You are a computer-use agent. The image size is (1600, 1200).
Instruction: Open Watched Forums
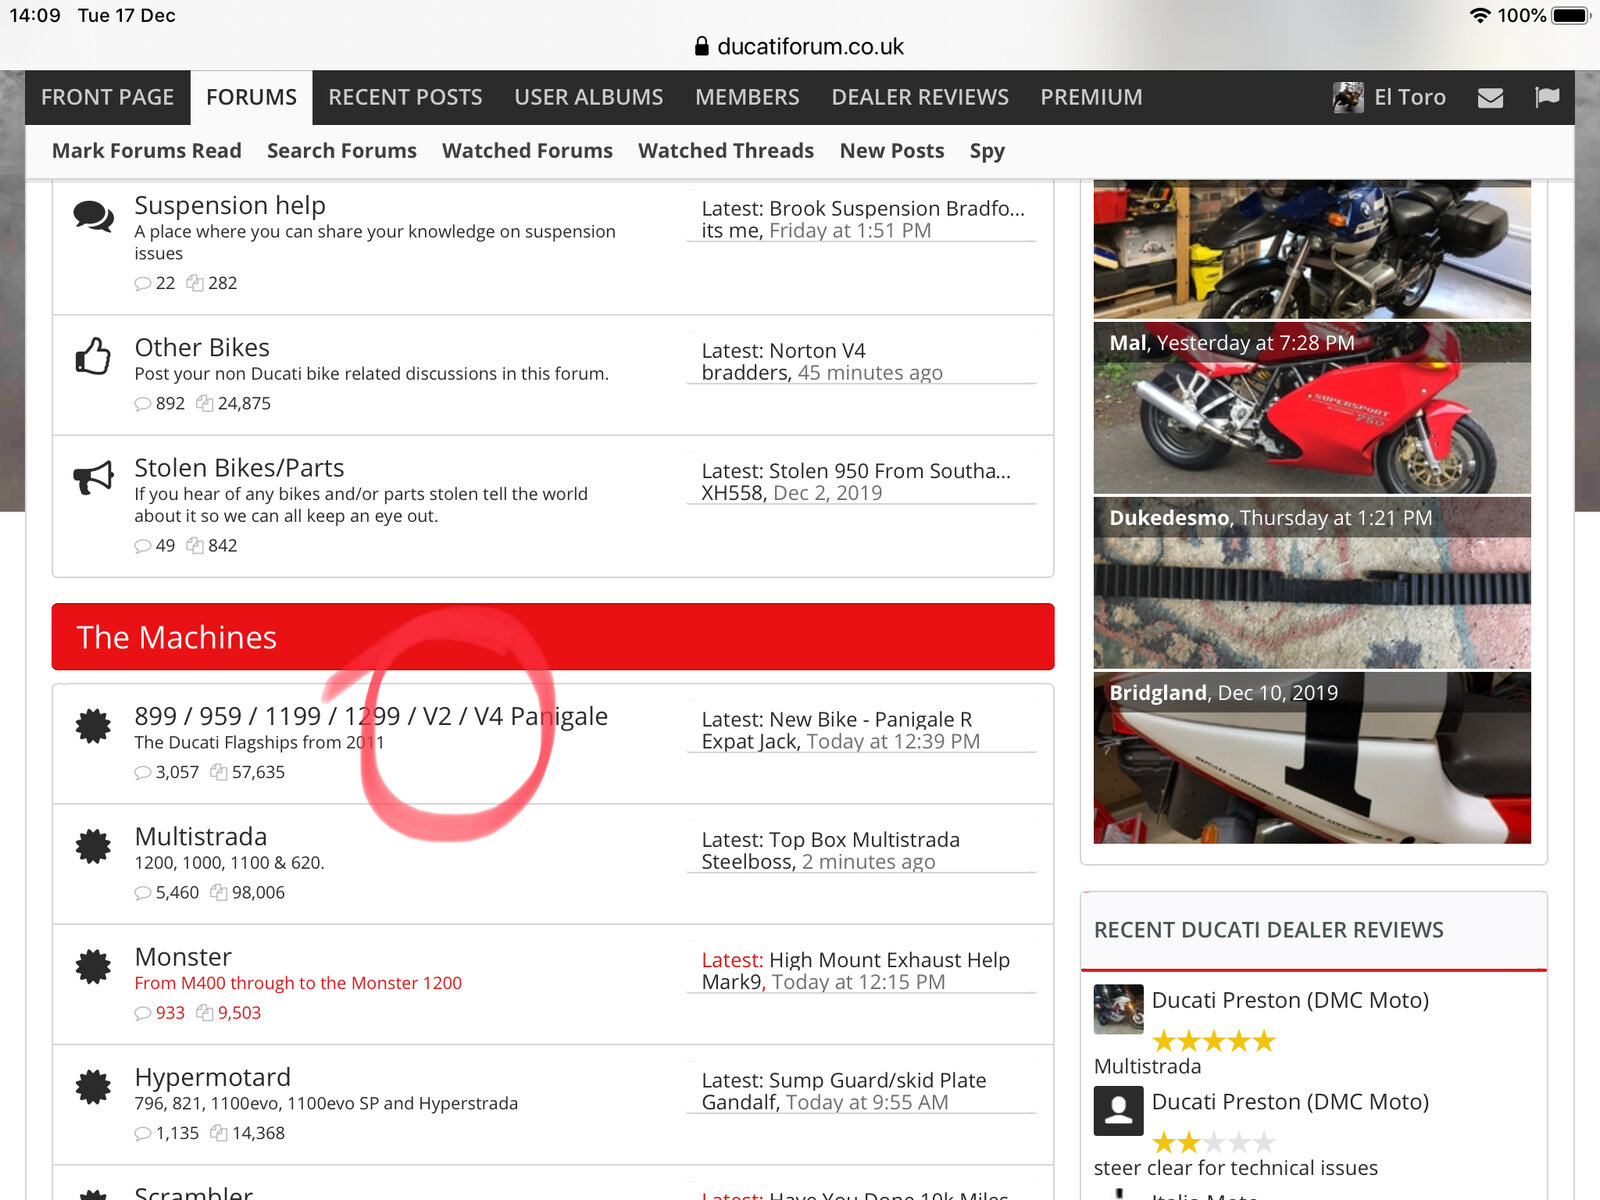528,151
